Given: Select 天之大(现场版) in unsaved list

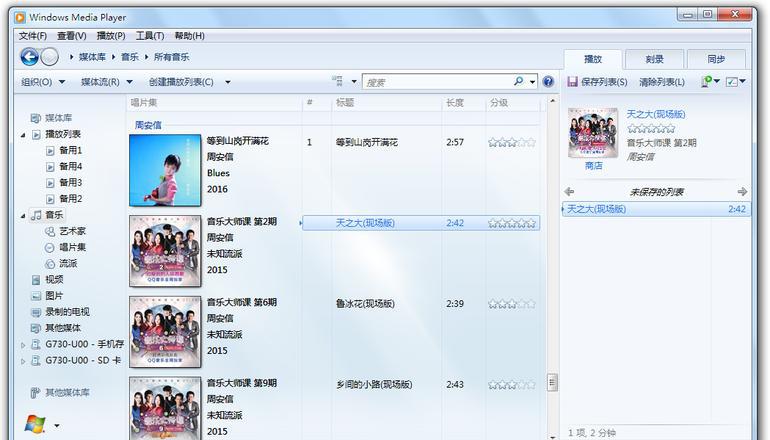Looking at the screenshot, I should [x=656, y=209].
